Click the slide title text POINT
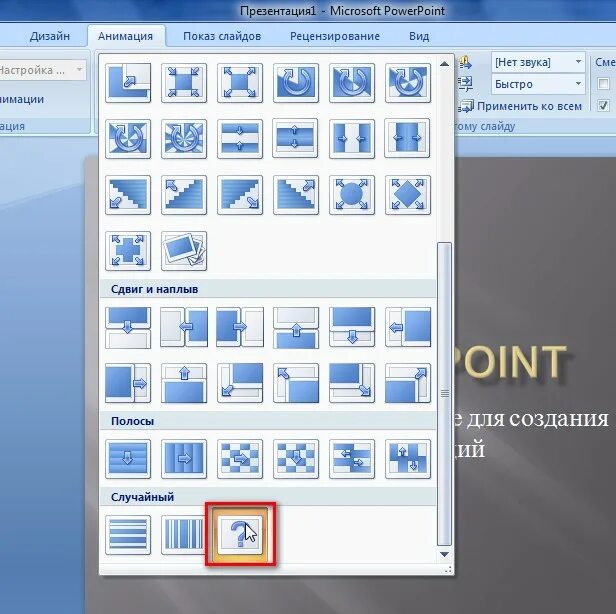The height and width of the screenshot is (614, 616). coord(511,362)
